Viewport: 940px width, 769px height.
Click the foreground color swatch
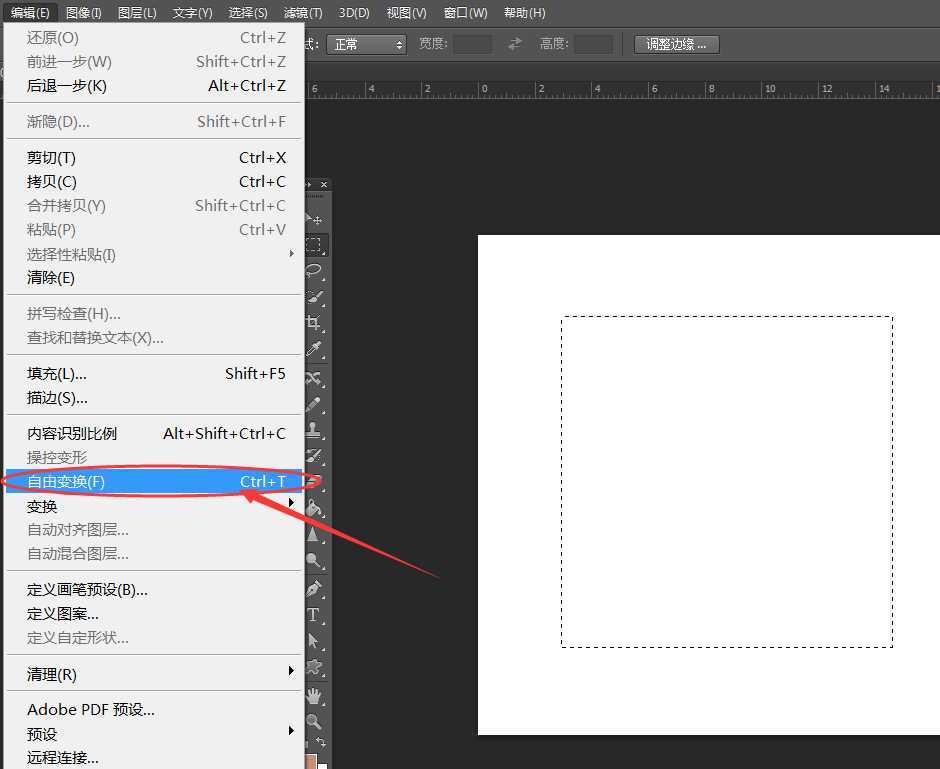[x=310, y=762]
